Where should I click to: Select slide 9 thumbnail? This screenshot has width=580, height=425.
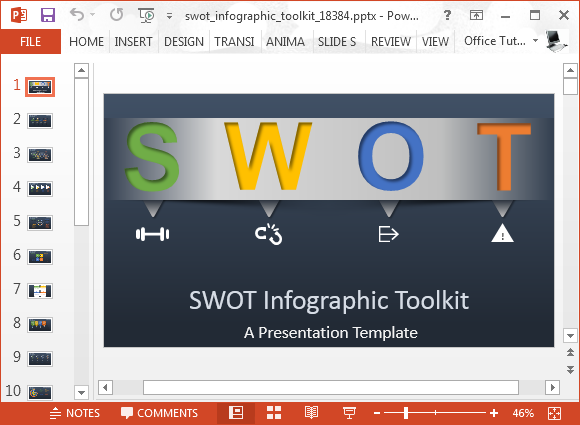(x=40, y=358)
